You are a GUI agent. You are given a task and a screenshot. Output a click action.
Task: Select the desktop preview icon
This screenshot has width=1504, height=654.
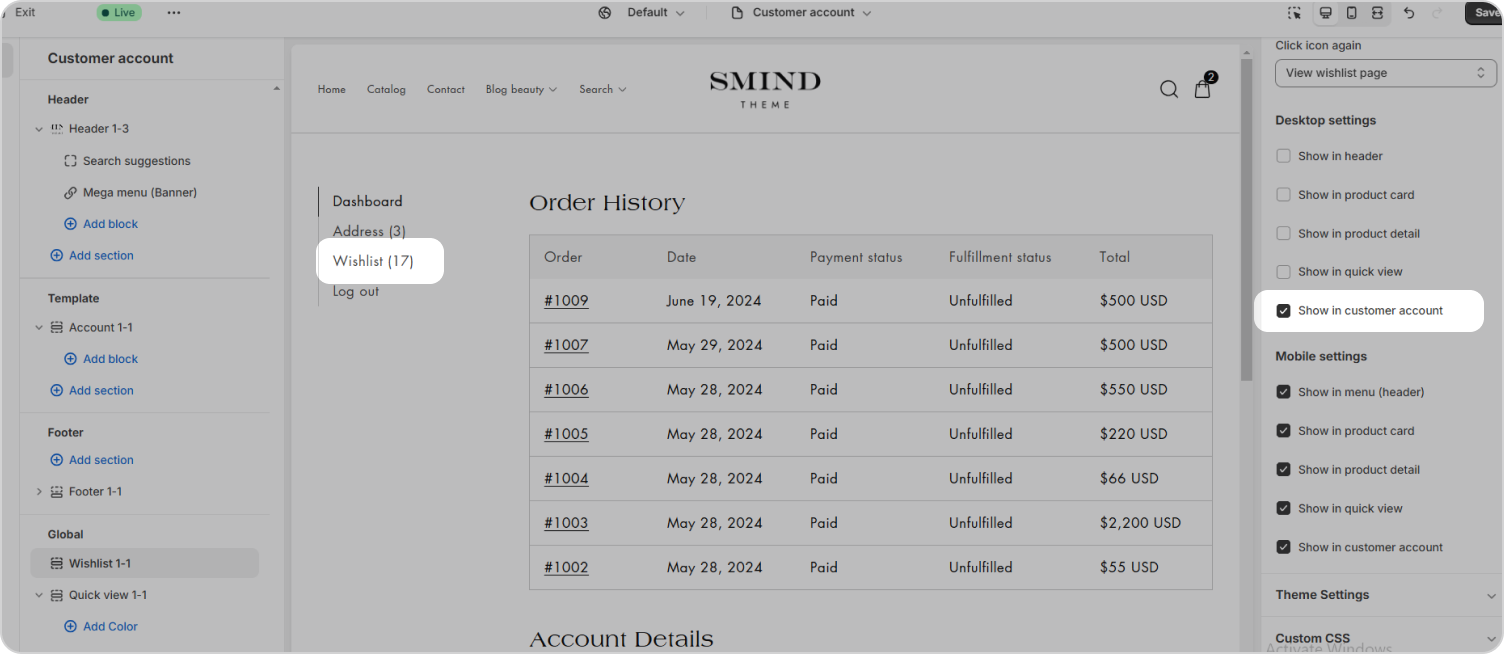tap(1325, 13)
